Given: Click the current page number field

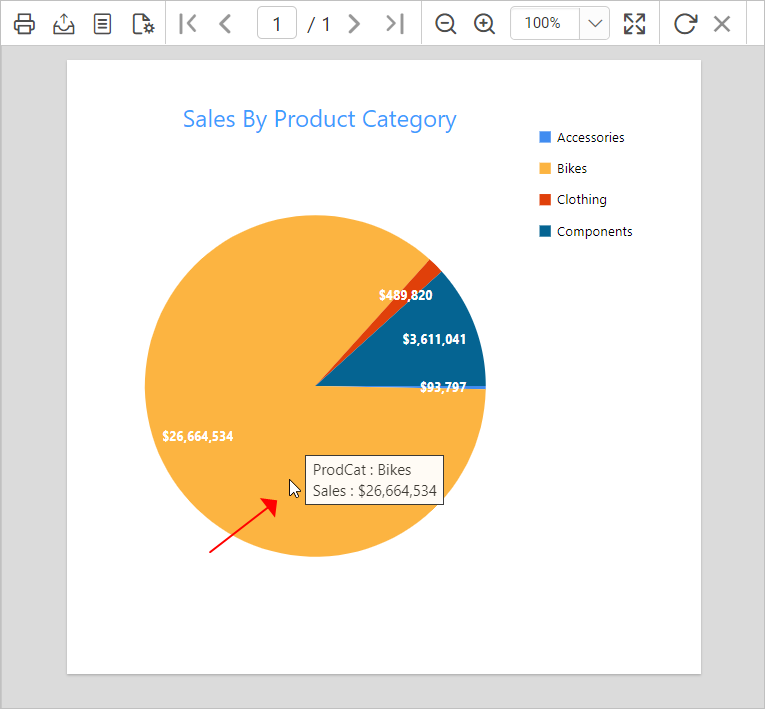Looking at the screenshot, I should [277, 23].
